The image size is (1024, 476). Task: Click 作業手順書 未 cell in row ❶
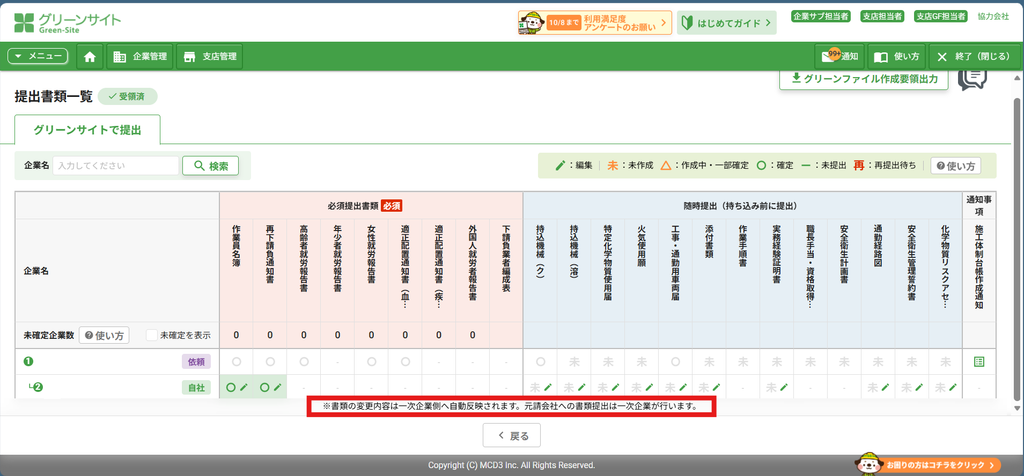tap(743, 362)
